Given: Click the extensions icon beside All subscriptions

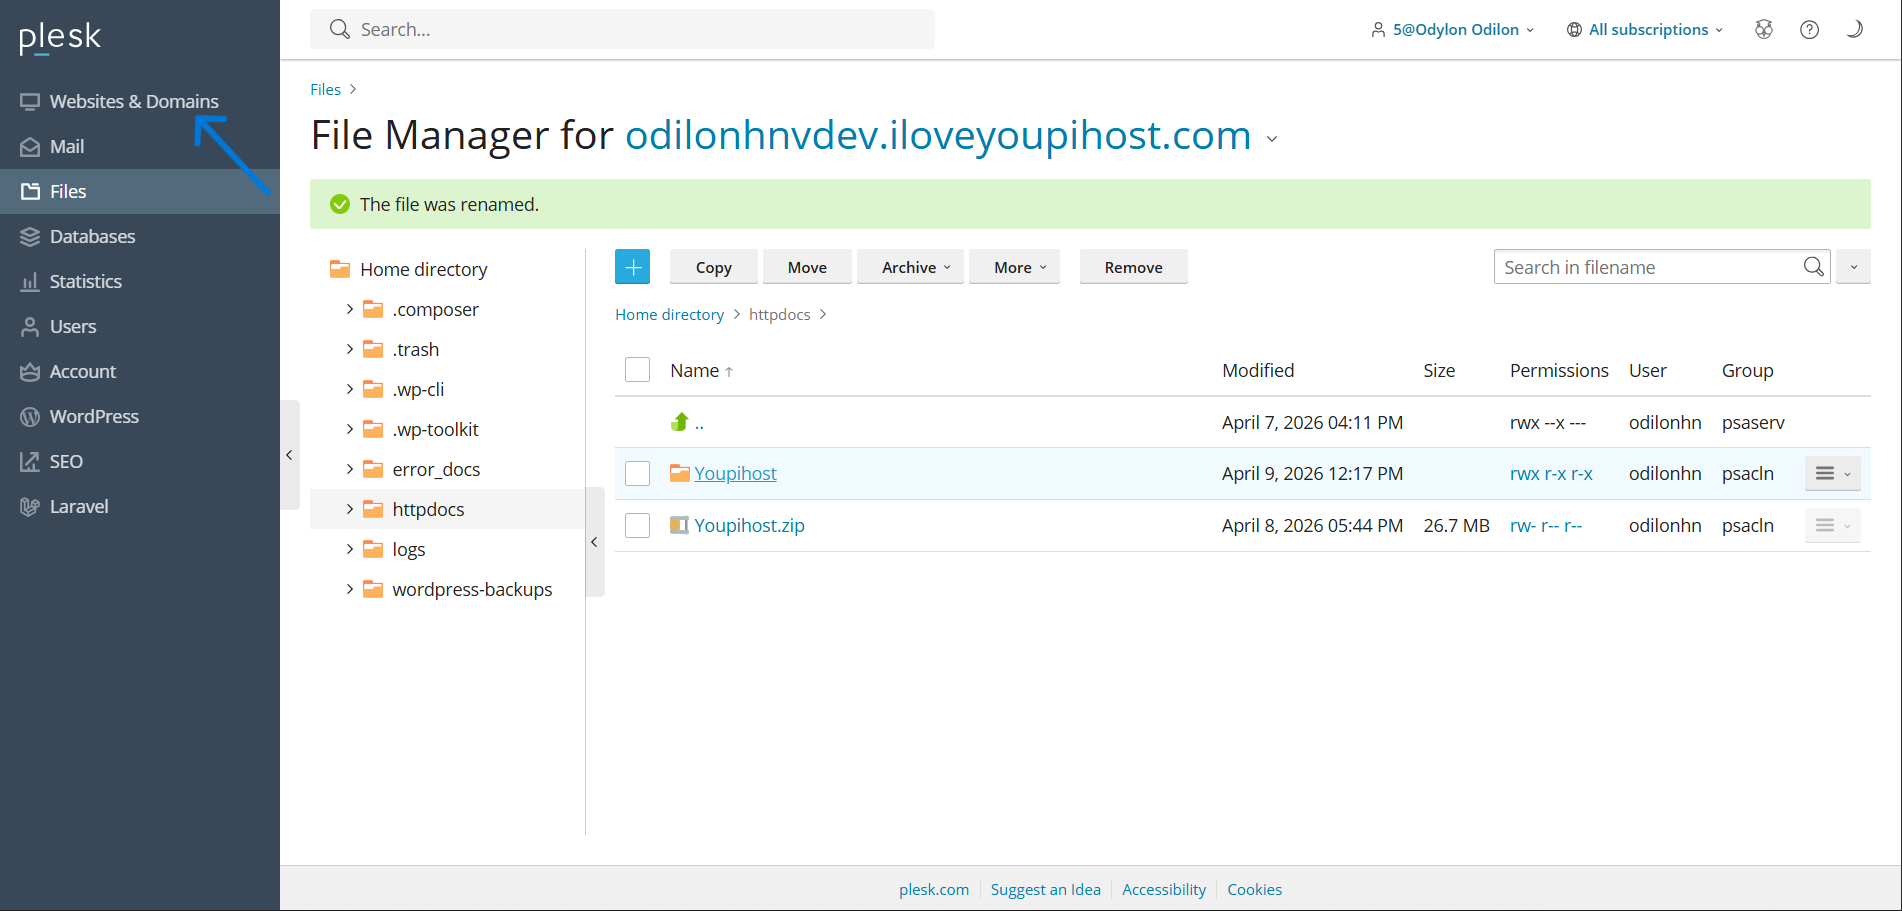Looking at the screenshot, I should click(x=1764, y=29).
